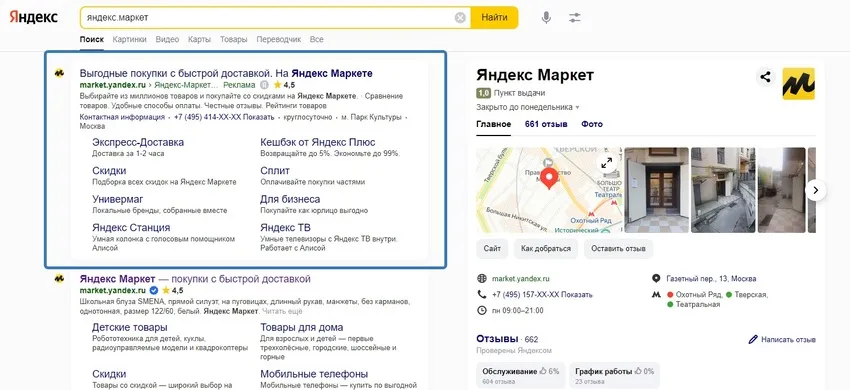Start voice search with the microphone icon
The width and height of the screenshot is (850, 390).
546,18
